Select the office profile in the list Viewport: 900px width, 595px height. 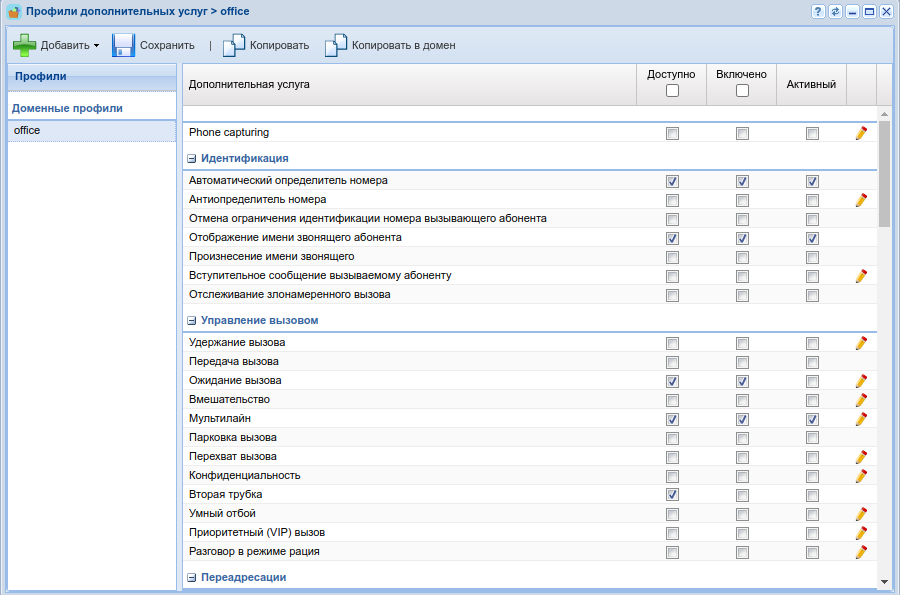coord(91,131)
